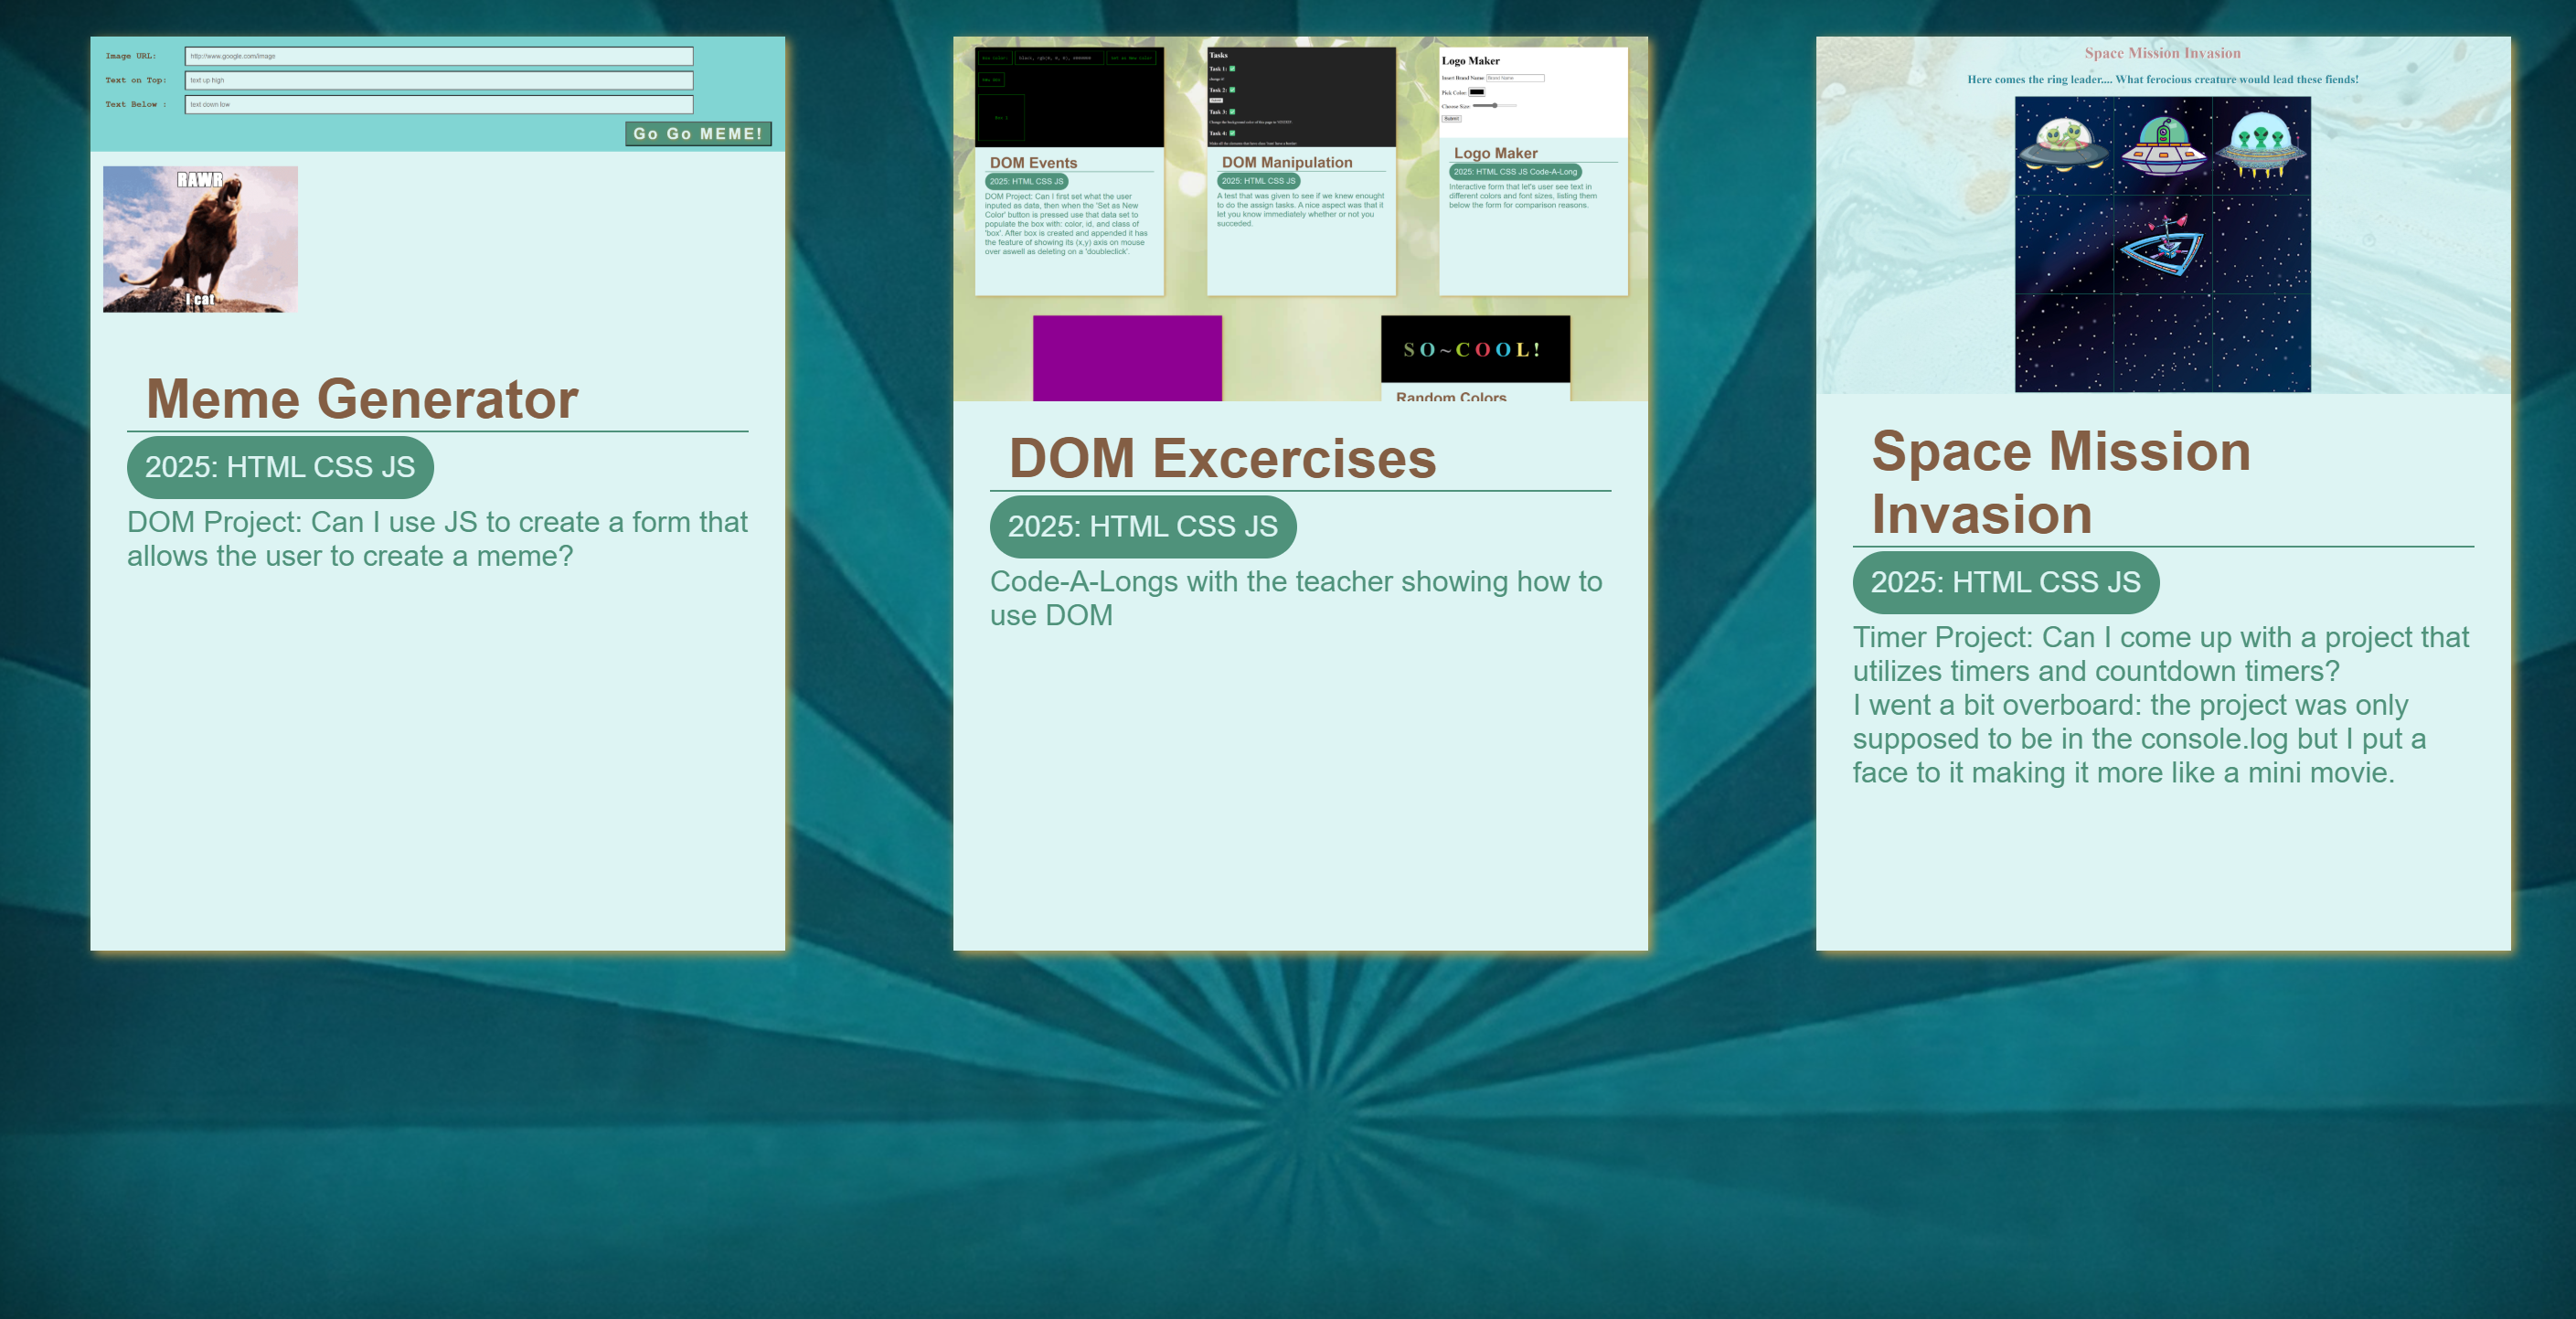Click the Task 2 checkbox in the Tasks preview

pyautogui.click(x=1232, y=90)
